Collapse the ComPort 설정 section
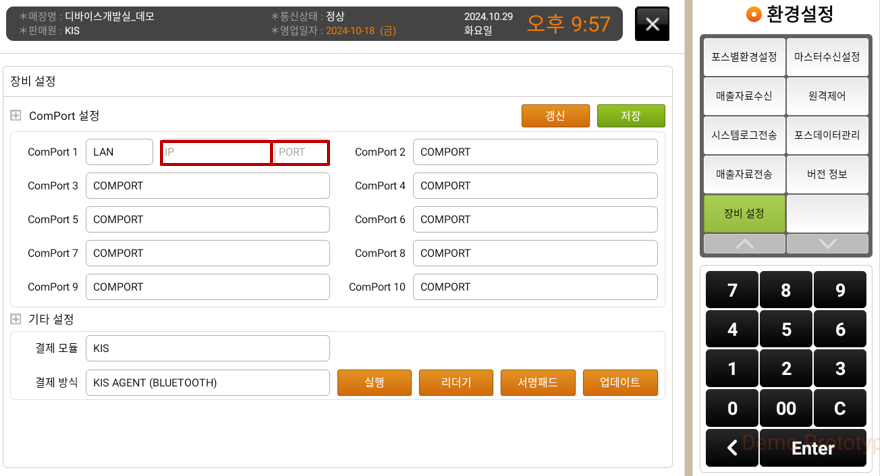The image size is (880, 476). point(16,116)
